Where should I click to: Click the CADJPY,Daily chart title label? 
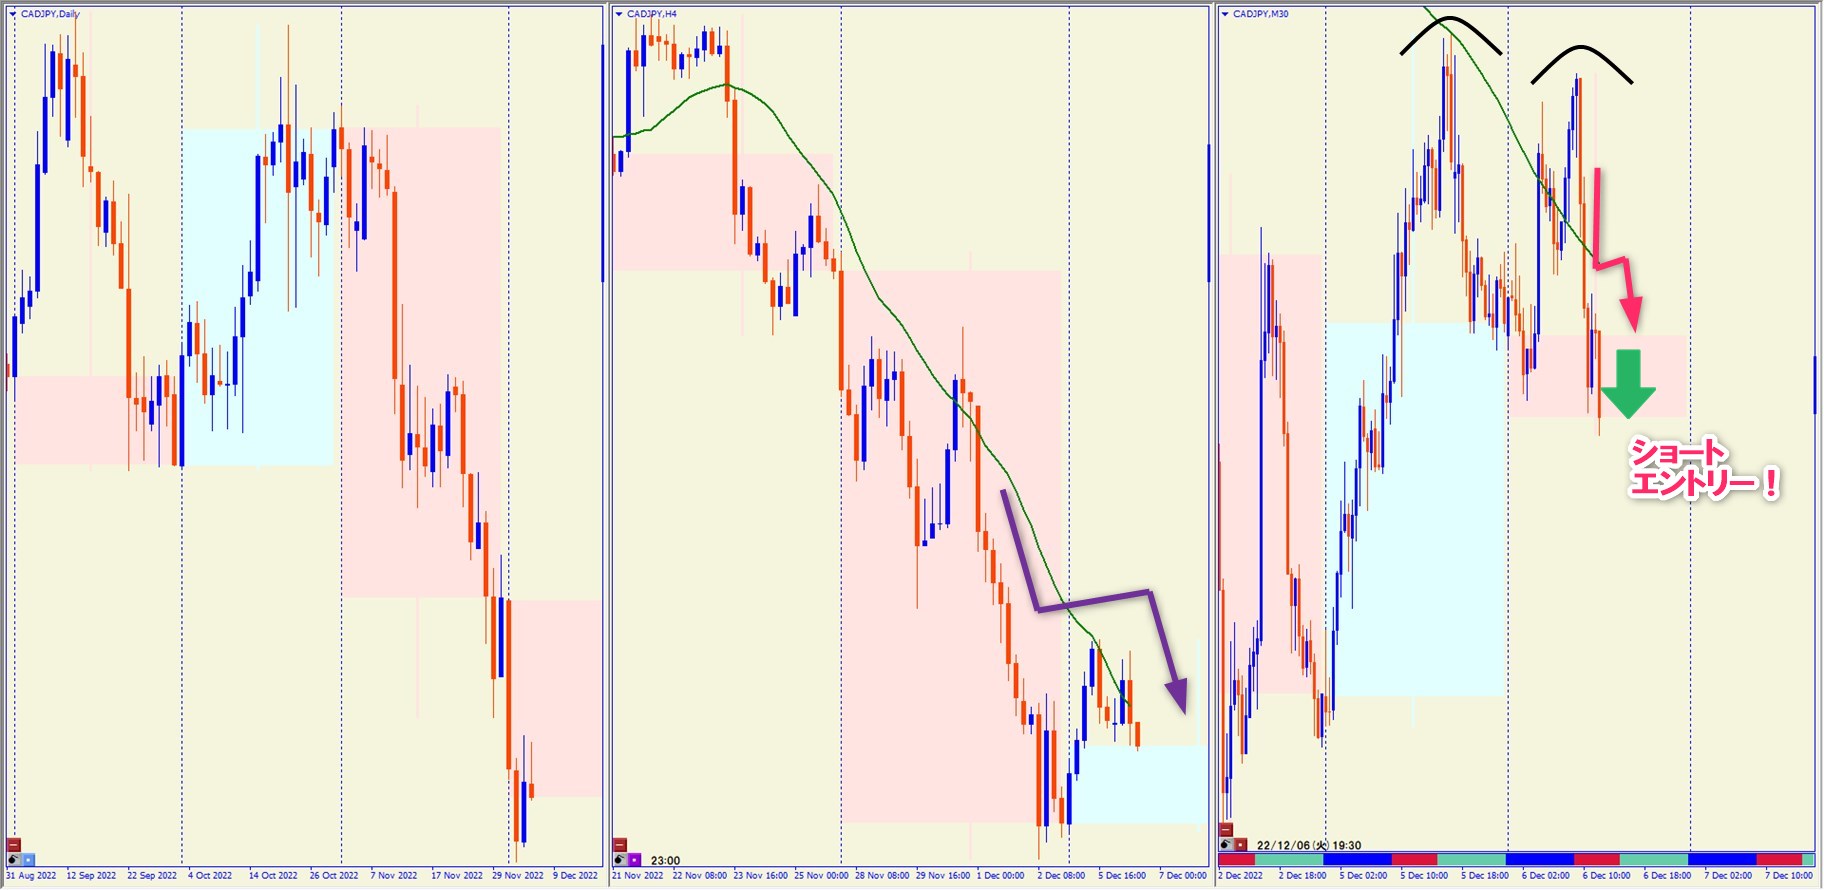point(50,14)
